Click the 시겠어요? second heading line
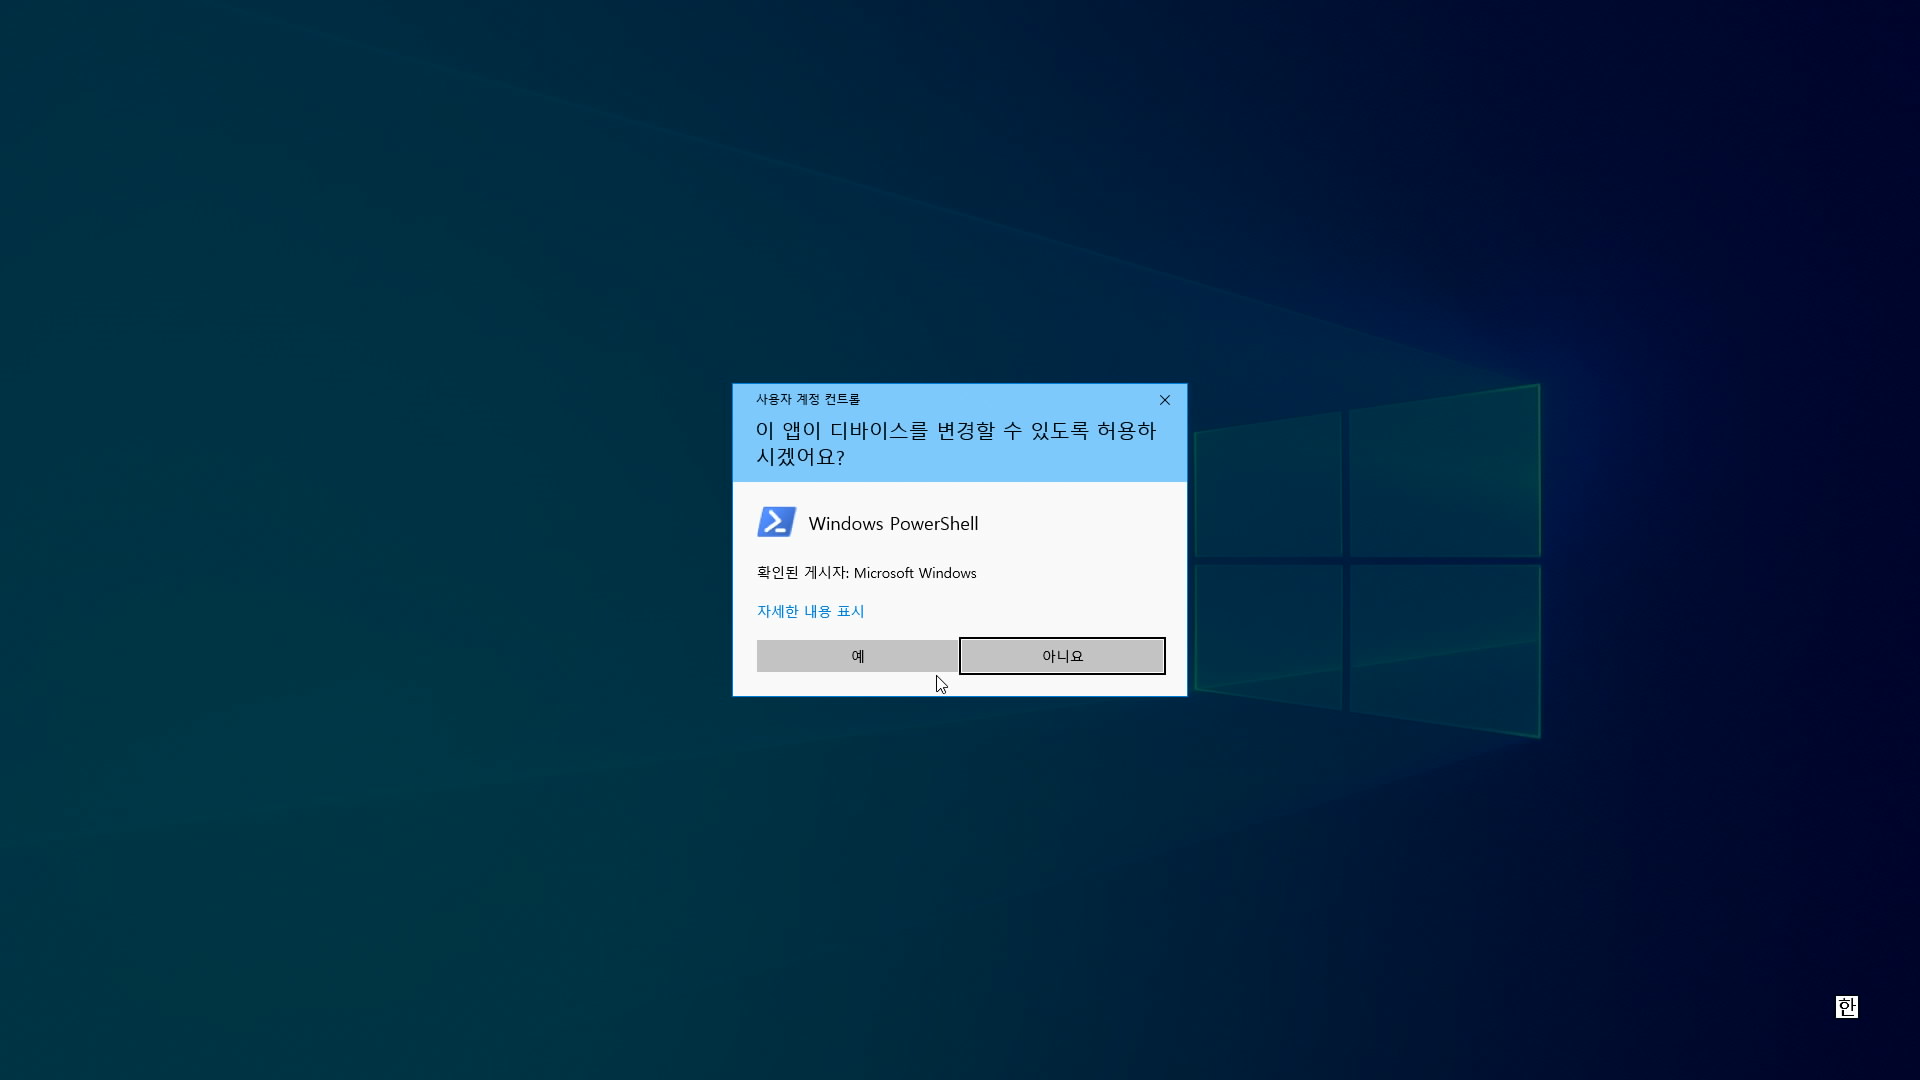 [x=800, y=457]
